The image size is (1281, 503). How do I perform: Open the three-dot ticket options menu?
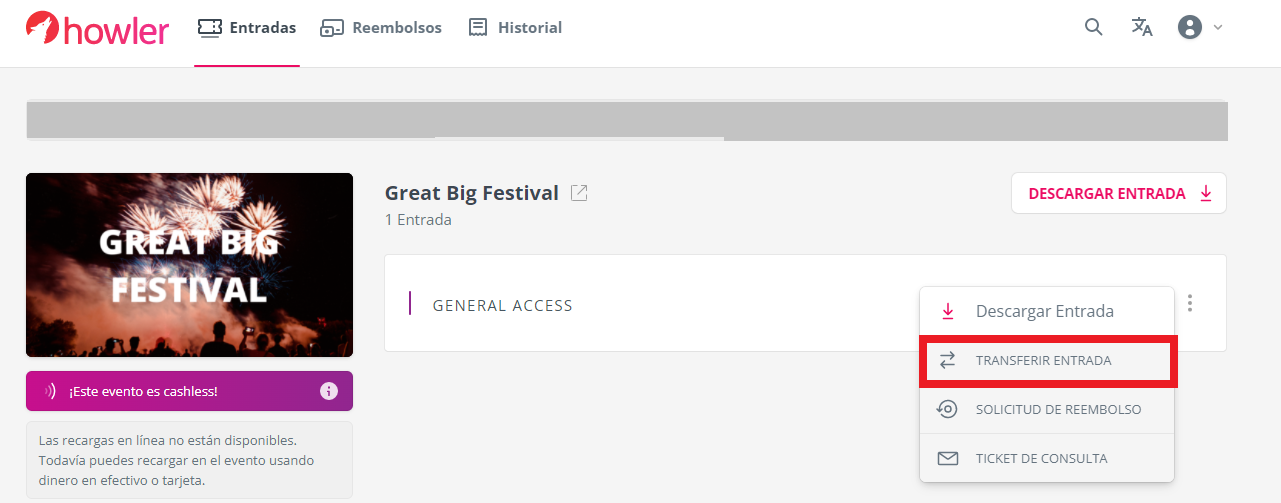click(1190, 303)
